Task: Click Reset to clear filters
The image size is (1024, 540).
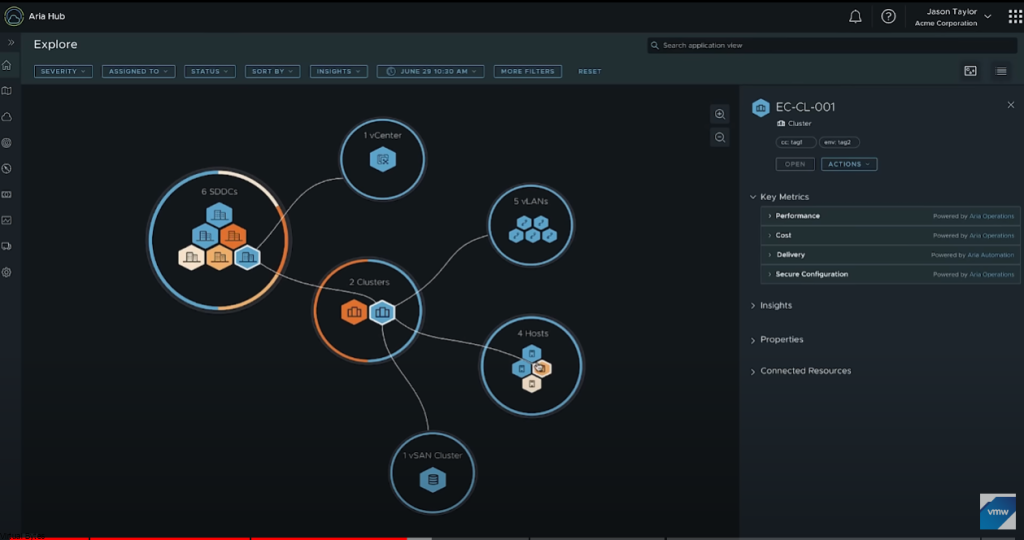Action: (590, 71)
